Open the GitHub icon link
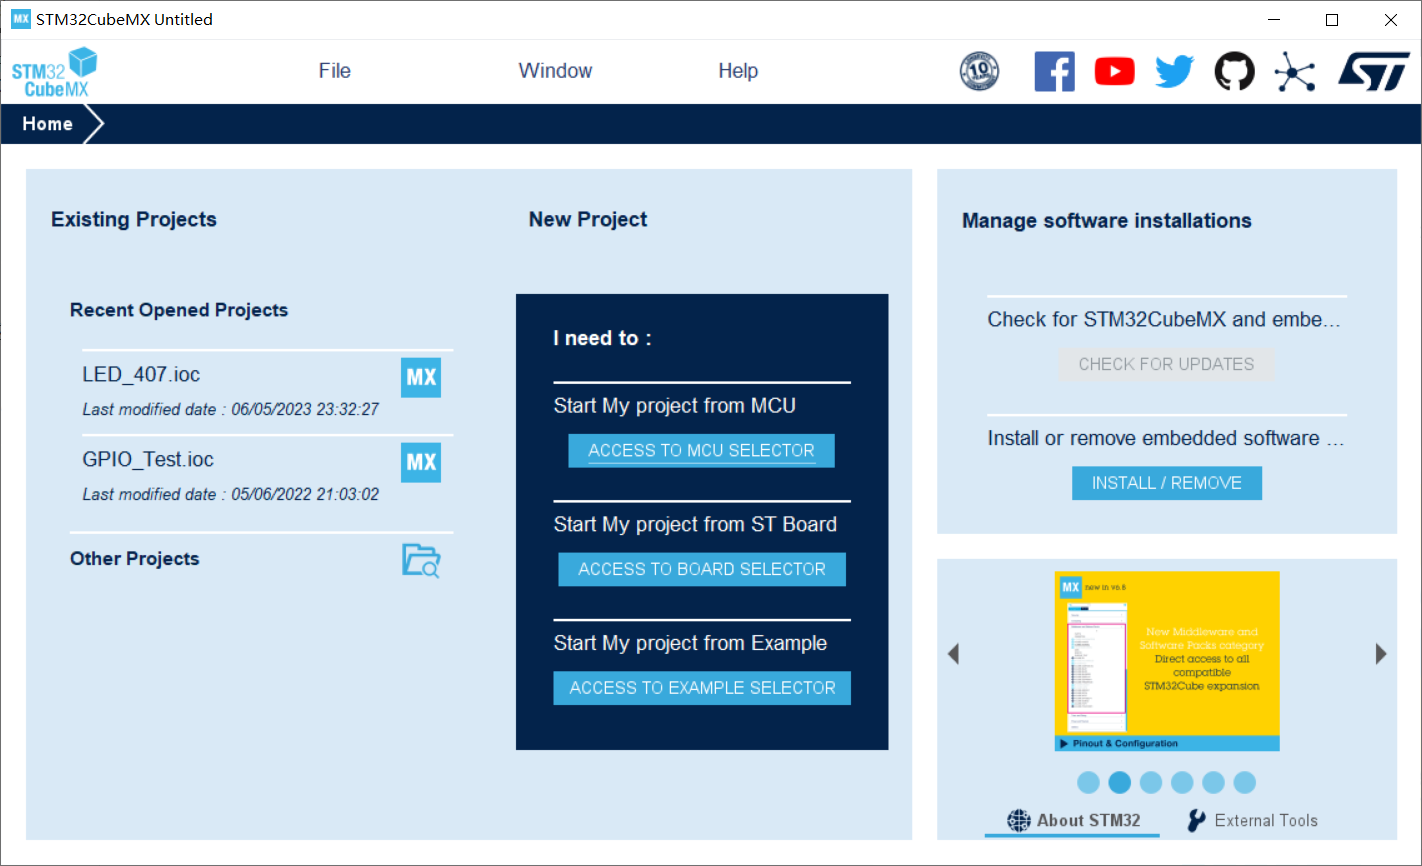The height and width of the screenshot is (866, 1422). pos(1234,71)
